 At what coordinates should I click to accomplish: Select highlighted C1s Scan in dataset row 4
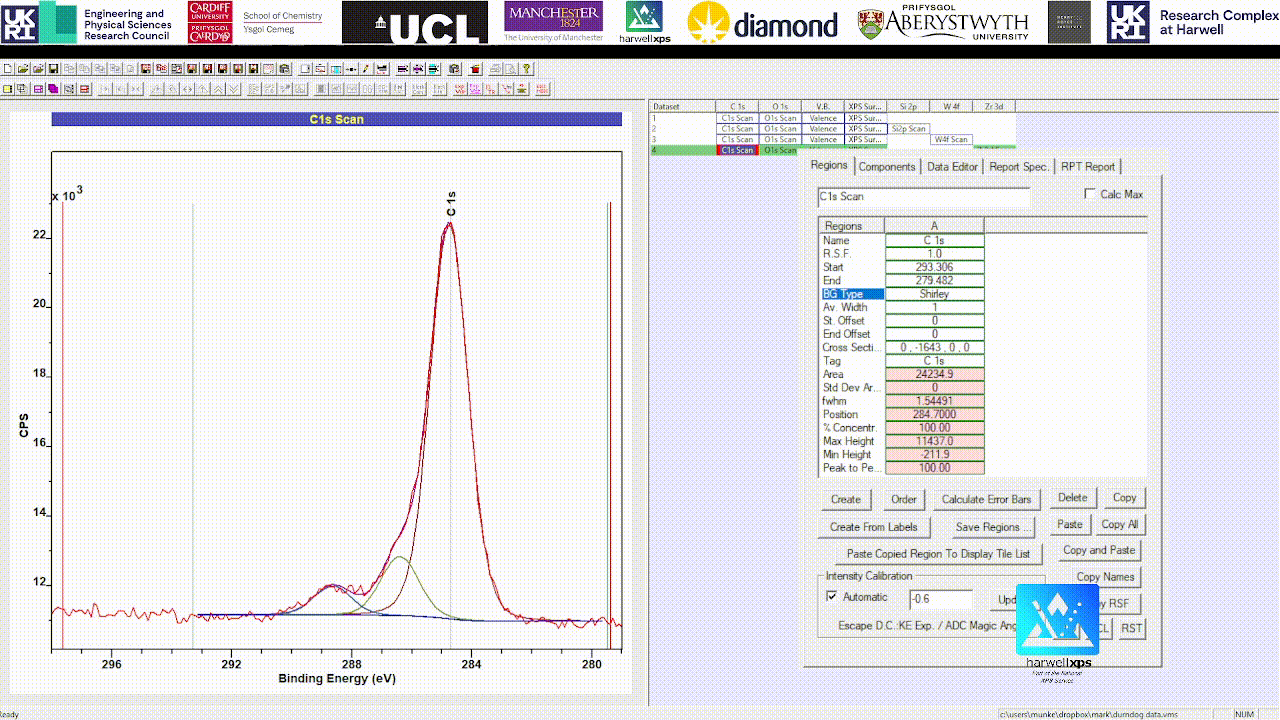click(737, 150)
